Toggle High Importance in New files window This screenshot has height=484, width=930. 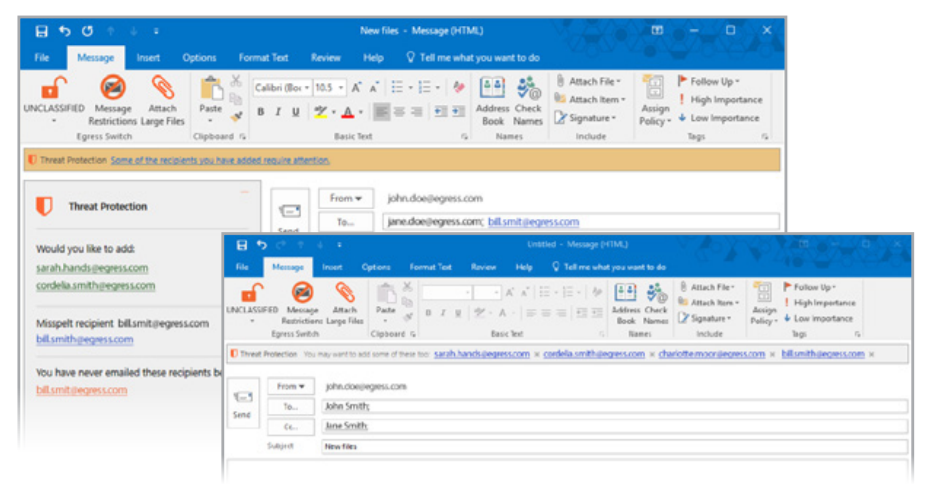[x=721, y=100]
